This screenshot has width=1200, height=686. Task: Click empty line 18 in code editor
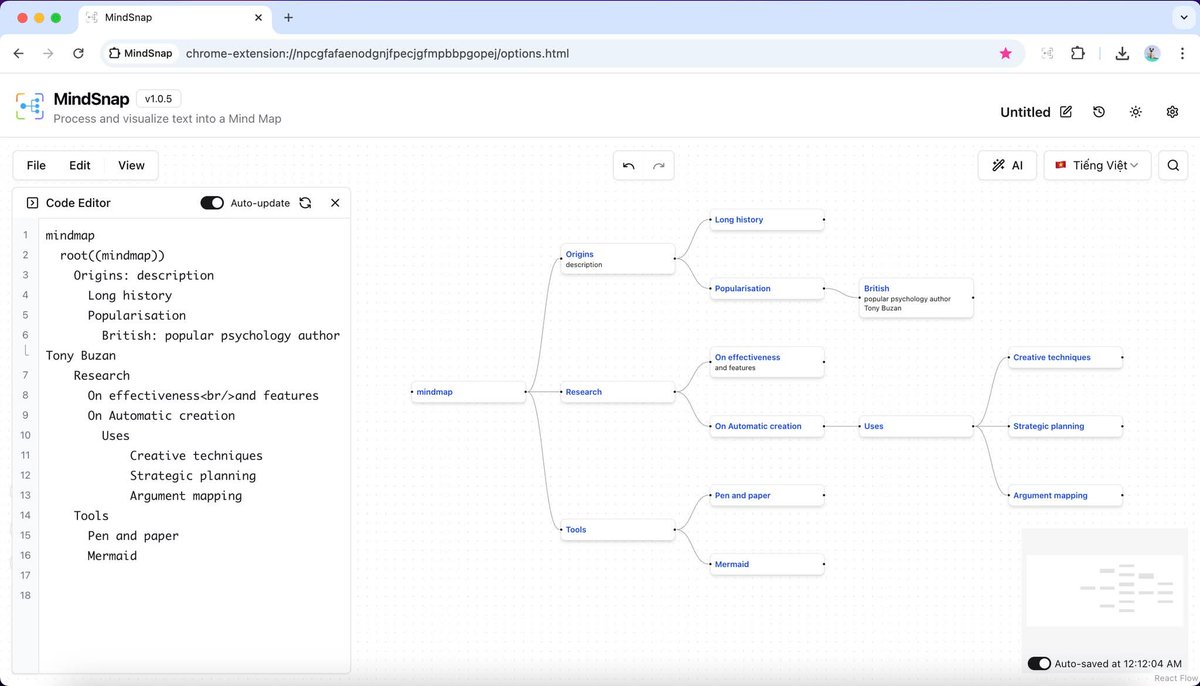tap(195, 595)
